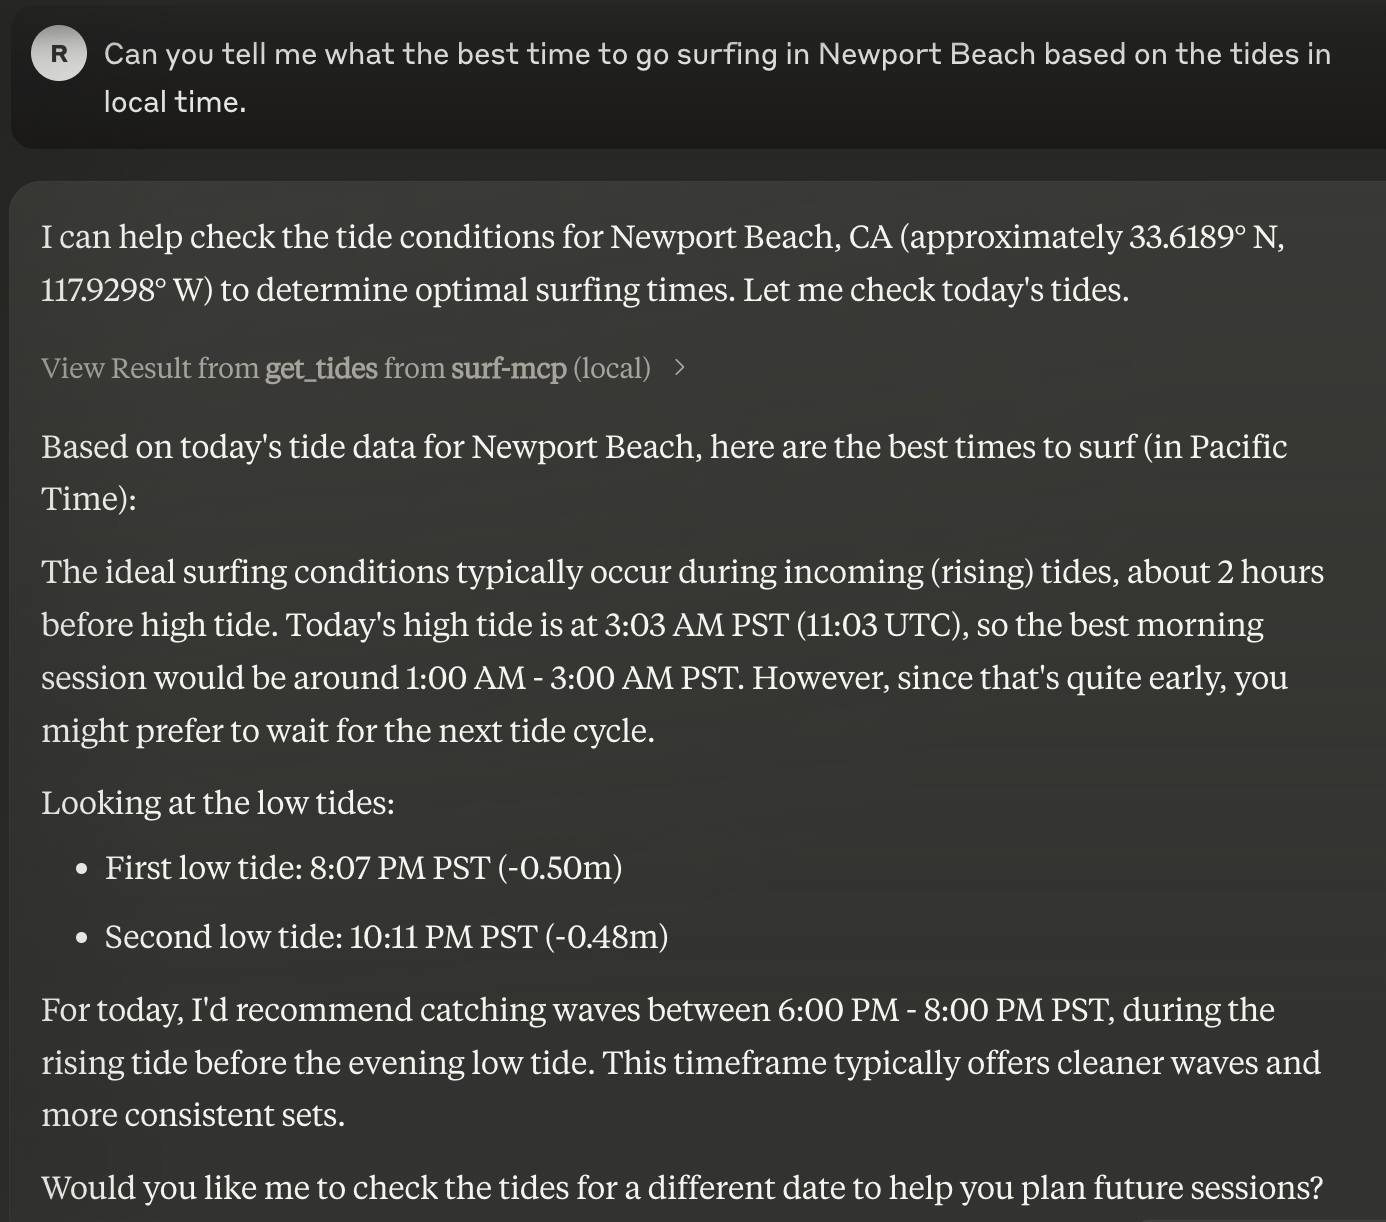Viewport: 1386px width, 1222px height.
Task: Click the bullet dot before Second low tide
Action: pos(82,938)
